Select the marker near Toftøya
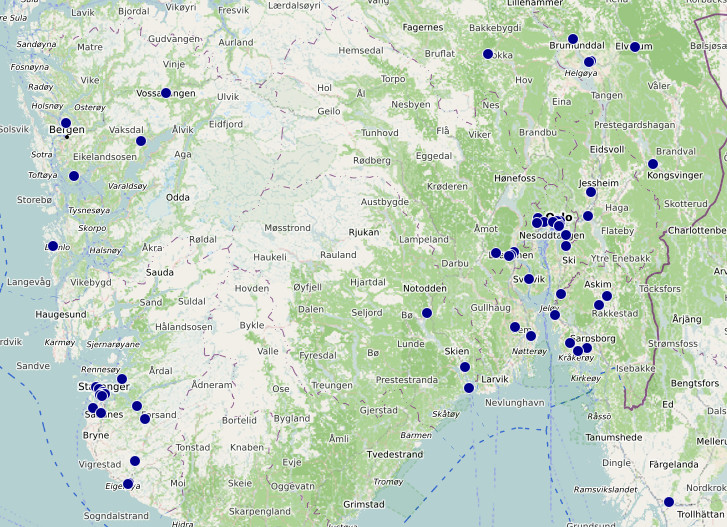This screenshot has height=527, width=727. [x=73, y=176]
